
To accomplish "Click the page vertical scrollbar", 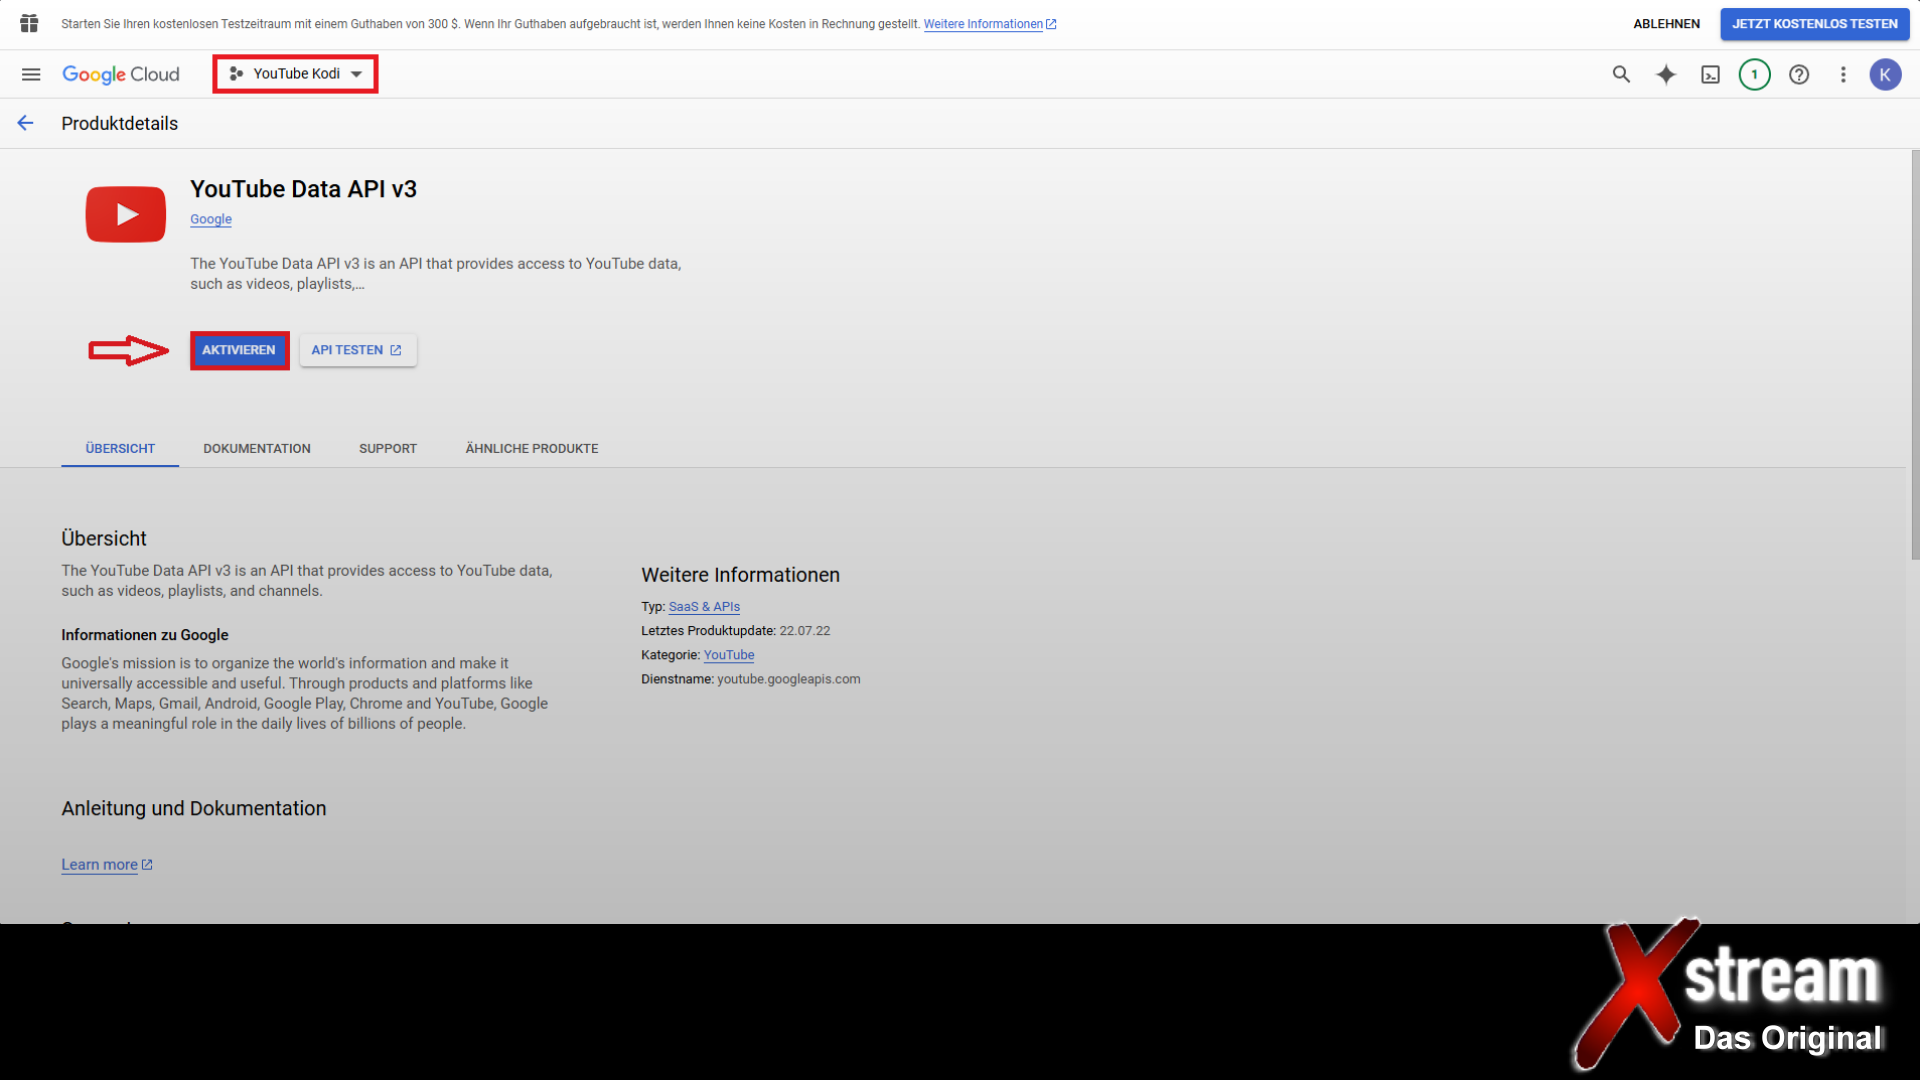I will click(x=1915, y=355).
